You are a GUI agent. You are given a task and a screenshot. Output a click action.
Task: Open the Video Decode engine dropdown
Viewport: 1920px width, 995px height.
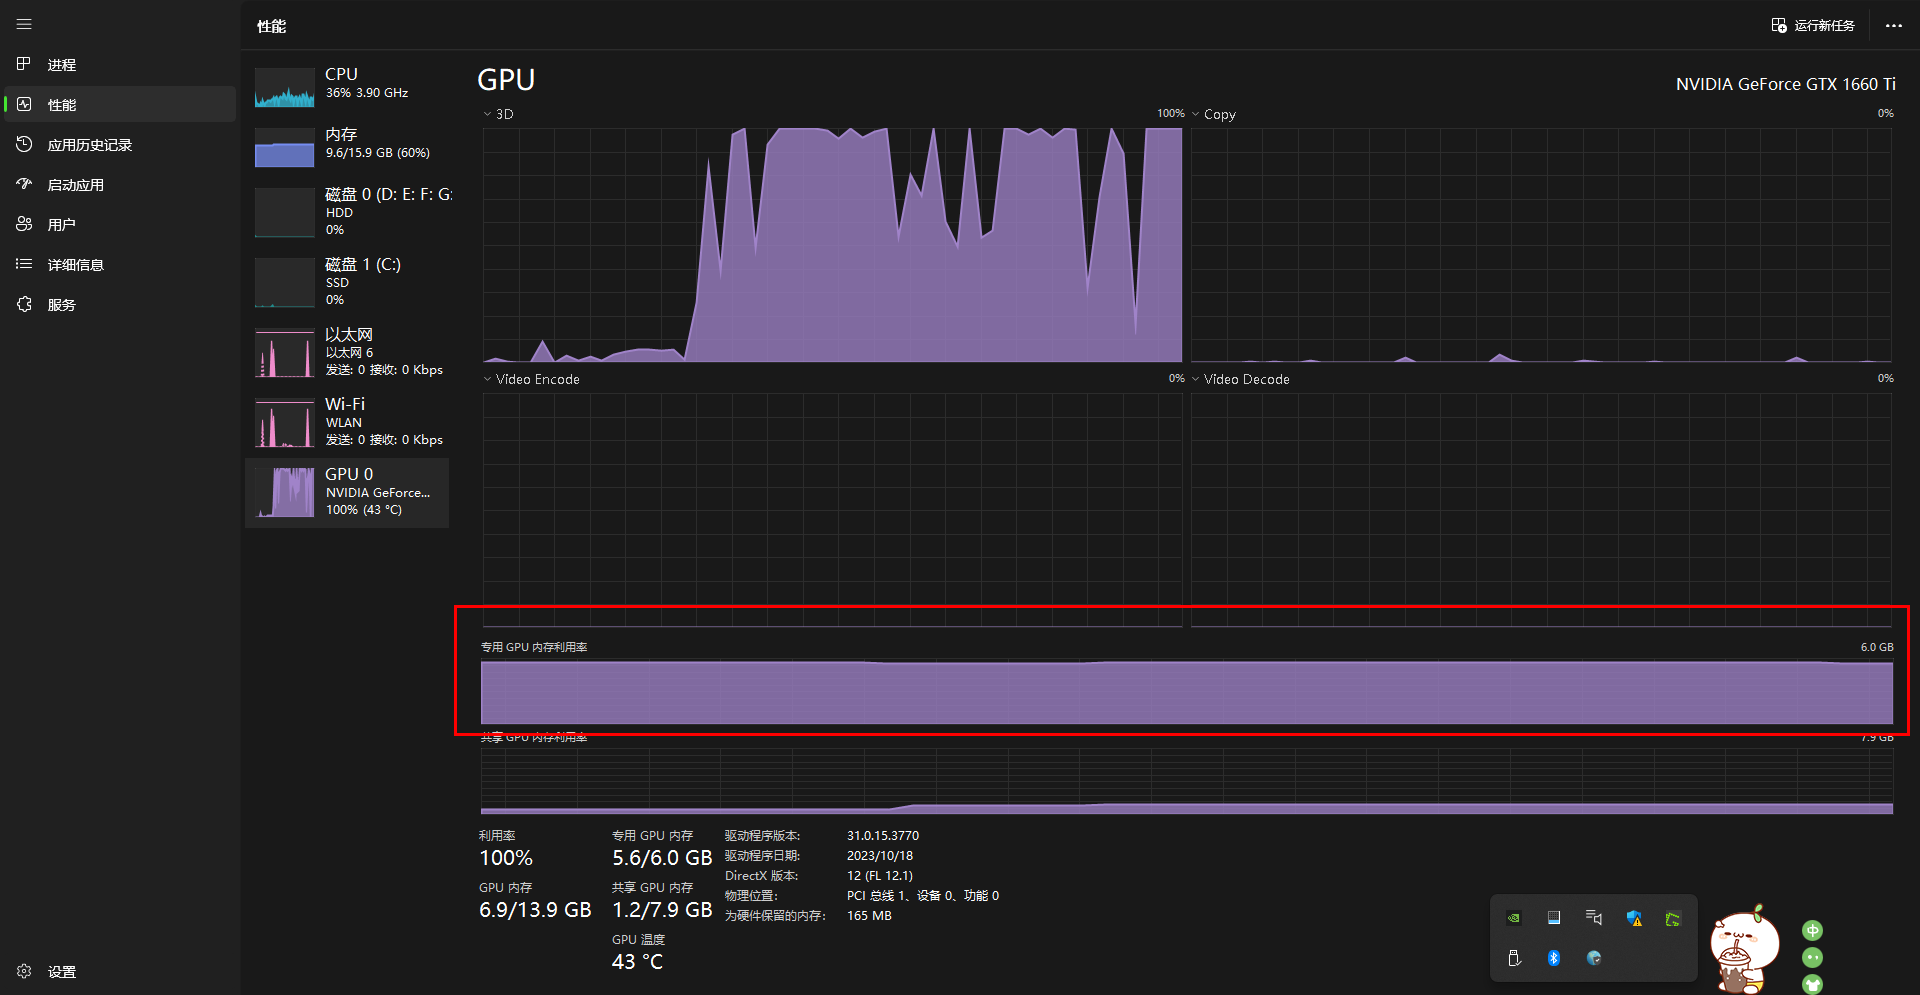[1196, 379]
